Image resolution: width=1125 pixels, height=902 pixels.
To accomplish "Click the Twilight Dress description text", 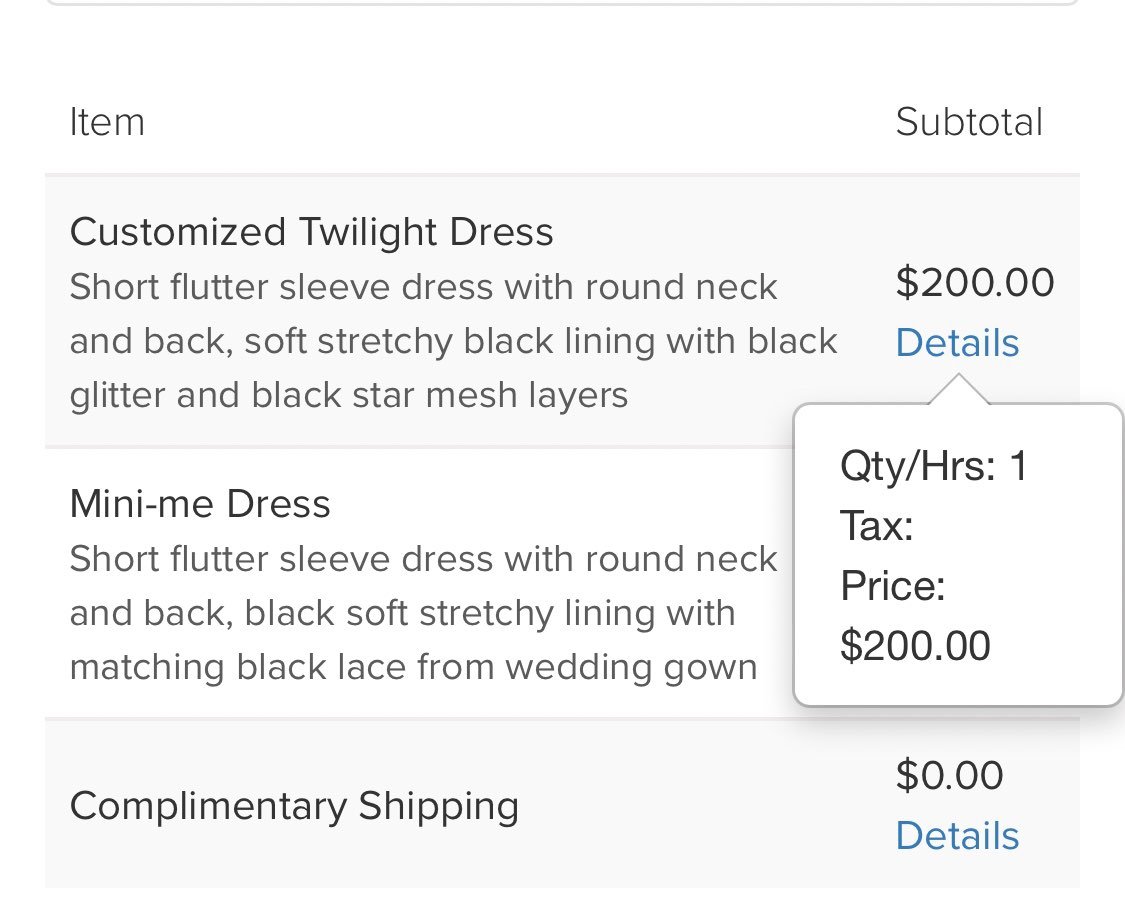I will [x=453, y=341].
